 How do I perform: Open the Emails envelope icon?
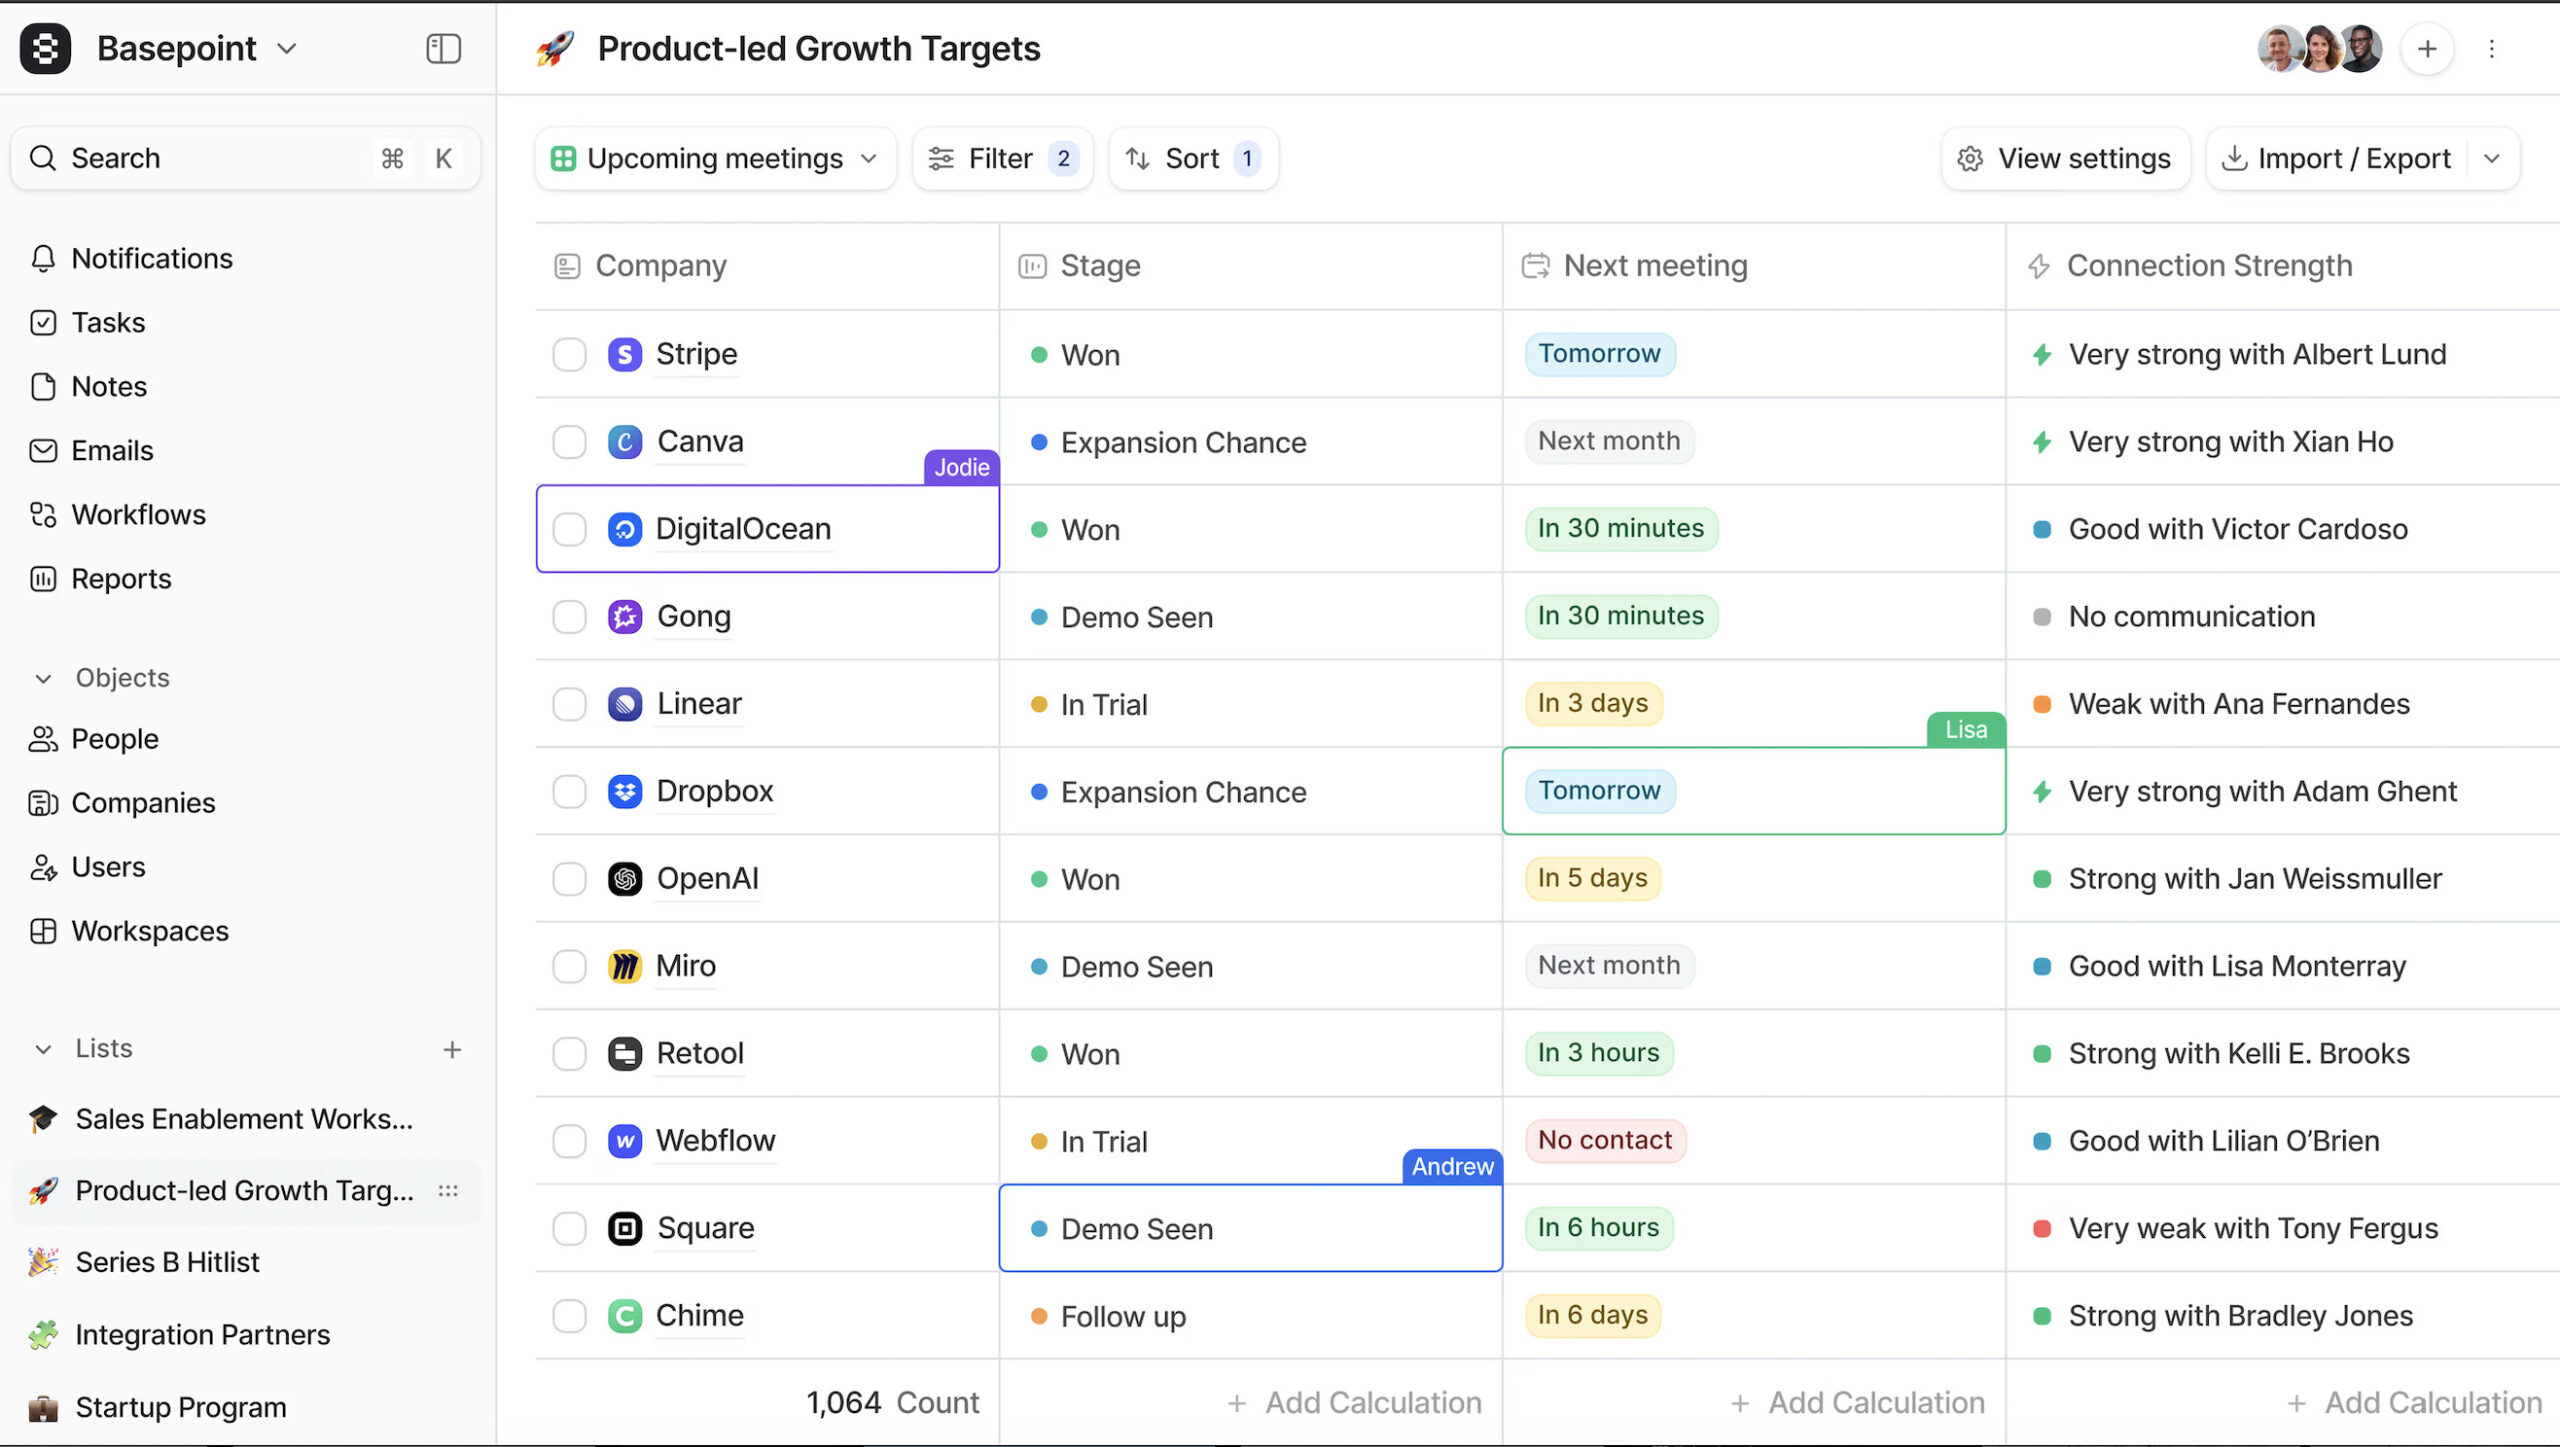(43, 450)
